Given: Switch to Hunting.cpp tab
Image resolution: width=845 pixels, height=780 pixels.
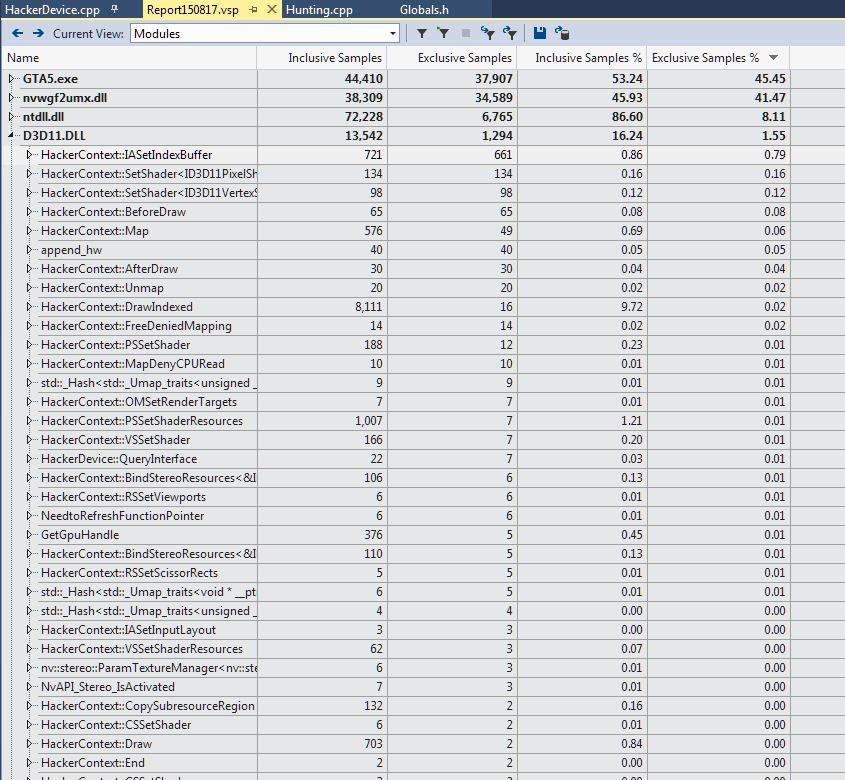Looking at the screenshot, I should (319, 10).
